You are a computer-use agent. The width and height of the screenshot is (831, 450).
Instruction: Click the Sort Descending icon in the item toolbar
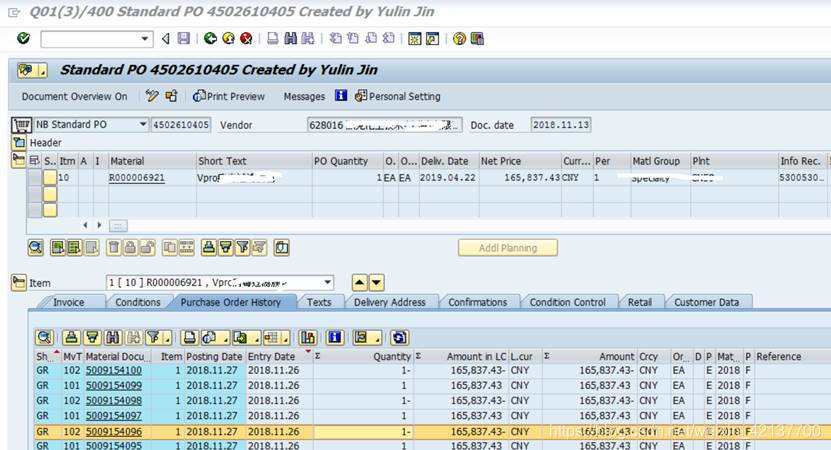pos(226,248)
